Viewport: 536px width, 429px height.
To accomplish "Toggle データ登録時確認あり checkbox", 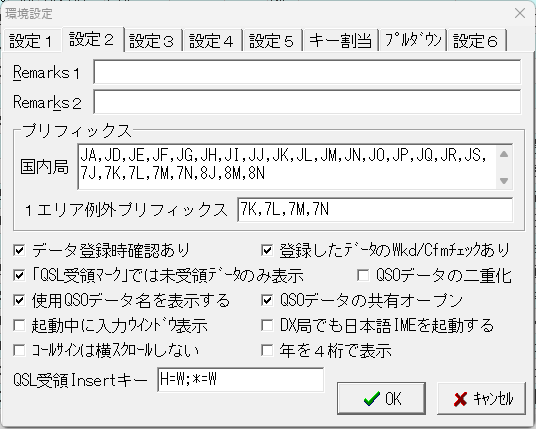I will (x=19, y=250).
